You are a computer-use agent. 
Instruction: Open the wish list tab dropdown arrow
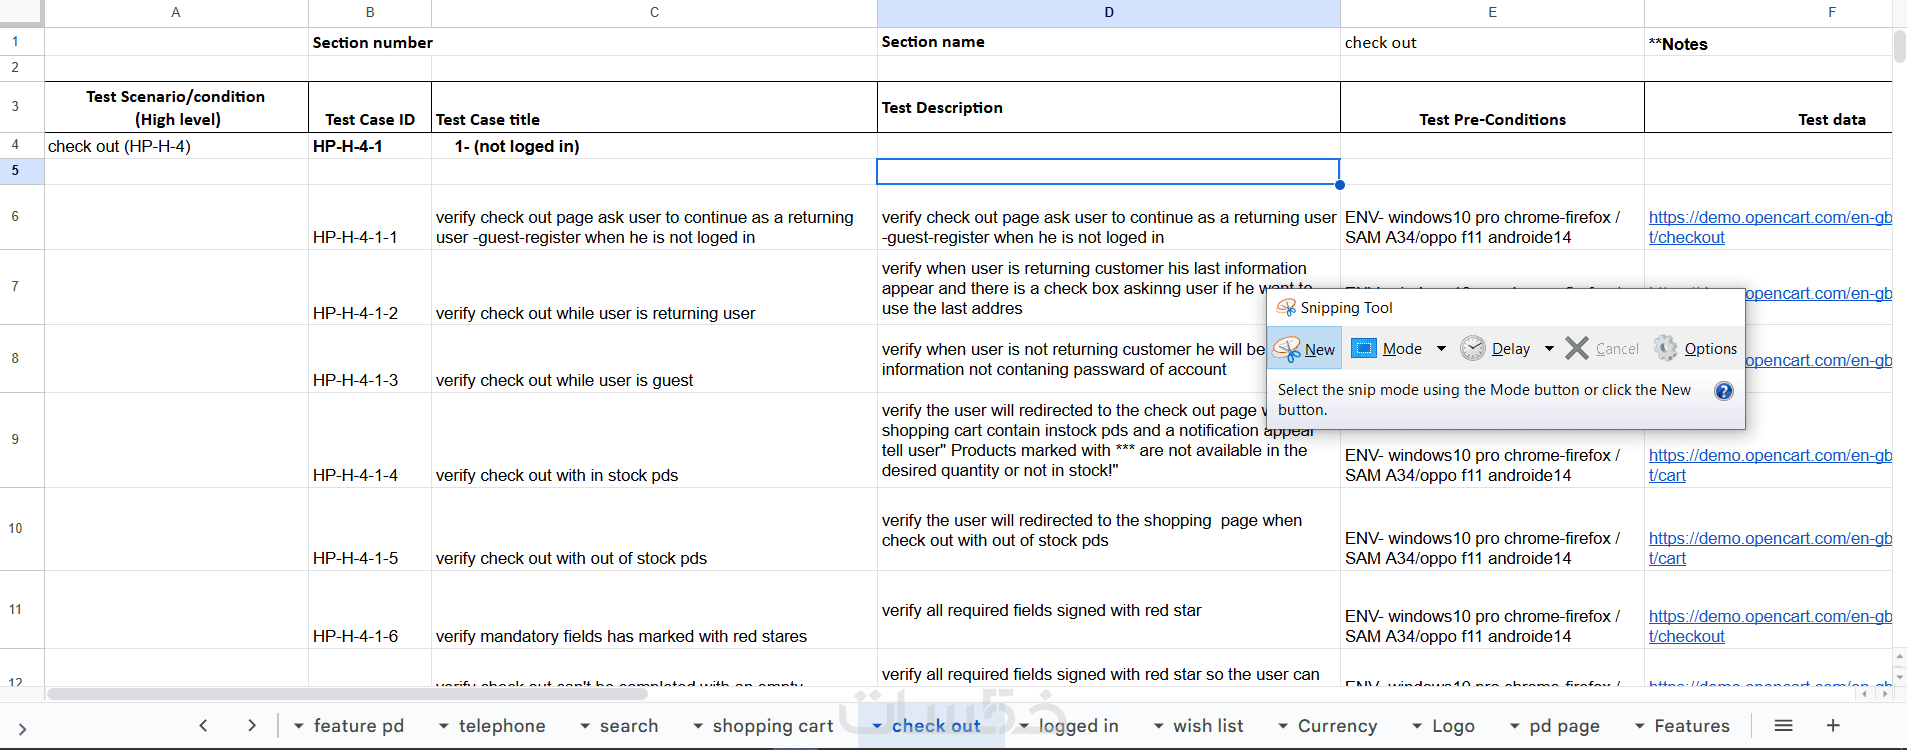[x=1158, y=726]
